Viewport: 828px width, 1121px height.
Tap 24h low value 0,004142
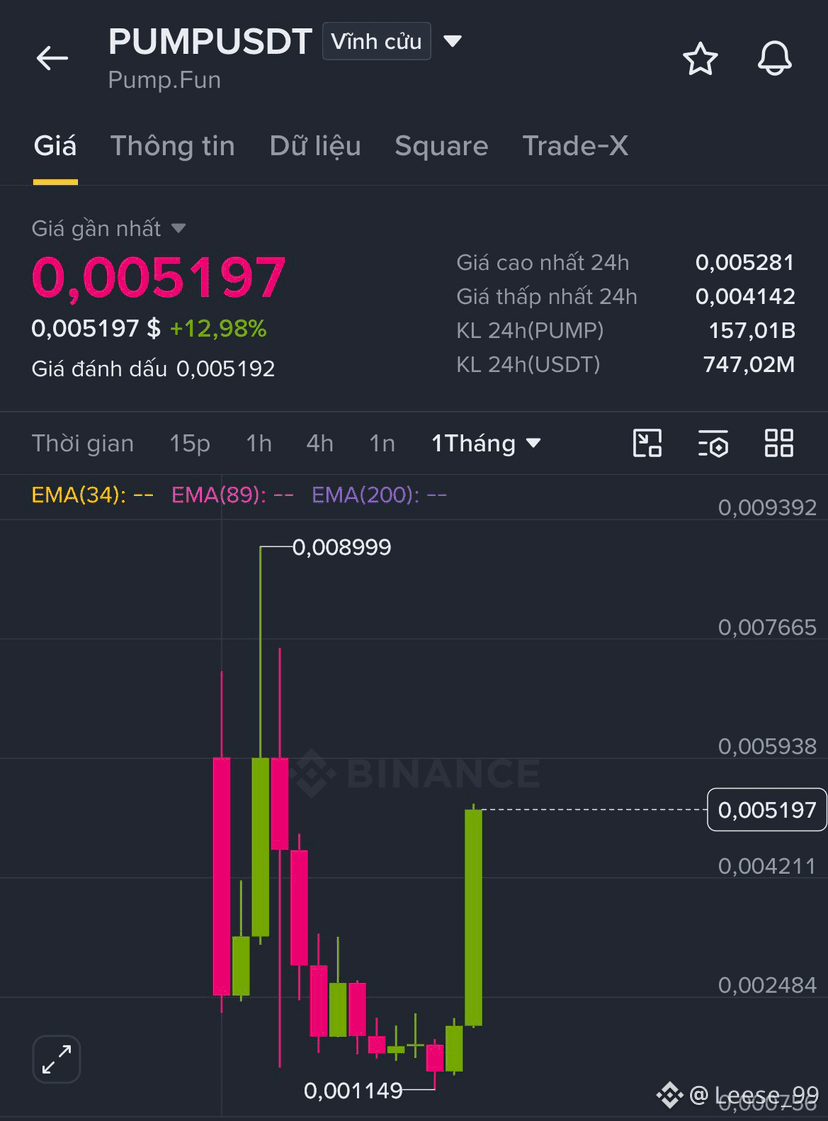point(744,296)
